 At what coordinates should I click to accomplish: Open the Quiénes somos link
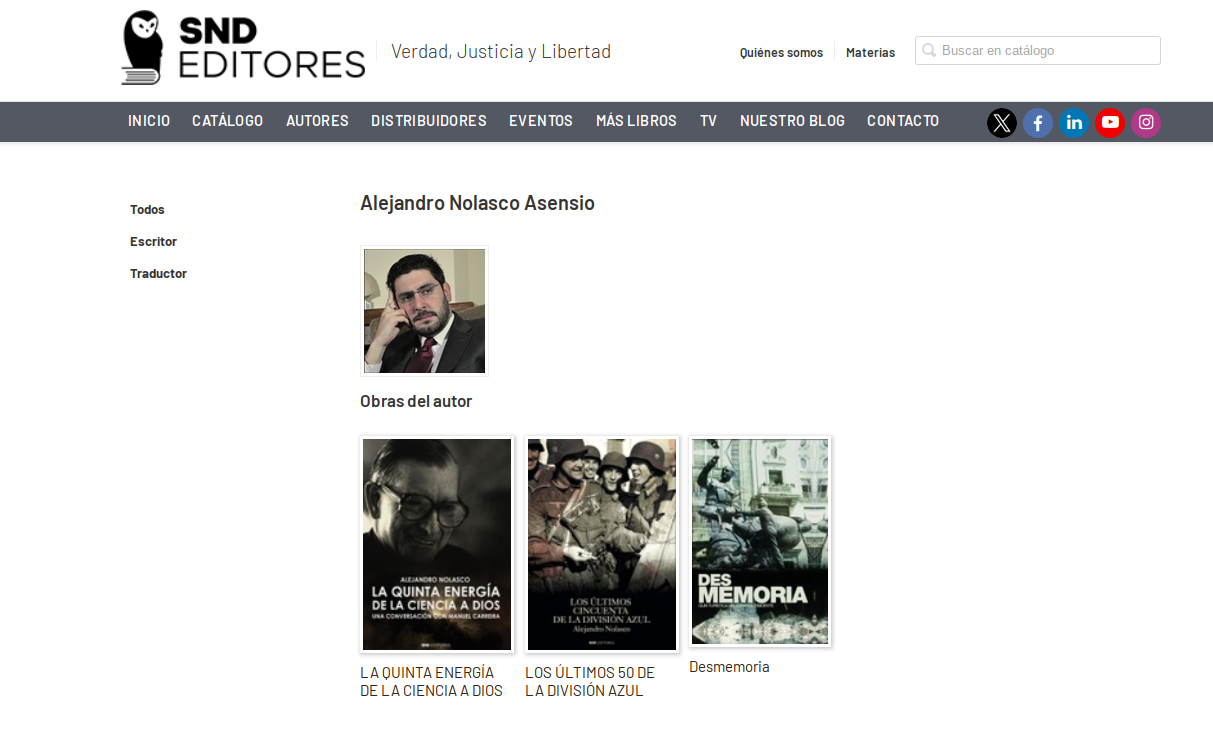[x=781, y=53]
